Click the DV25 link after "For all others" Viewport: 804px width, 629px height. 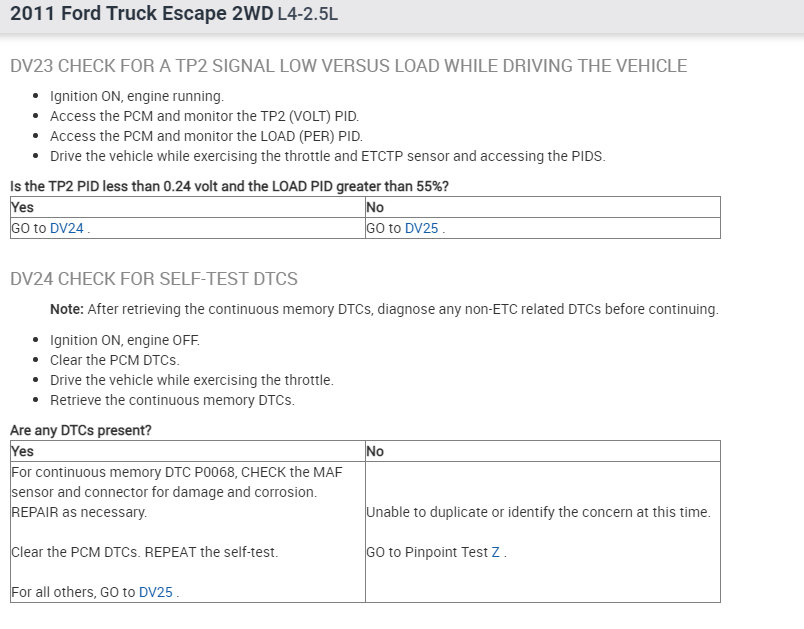pyautogui.click(x=156, y=592)
